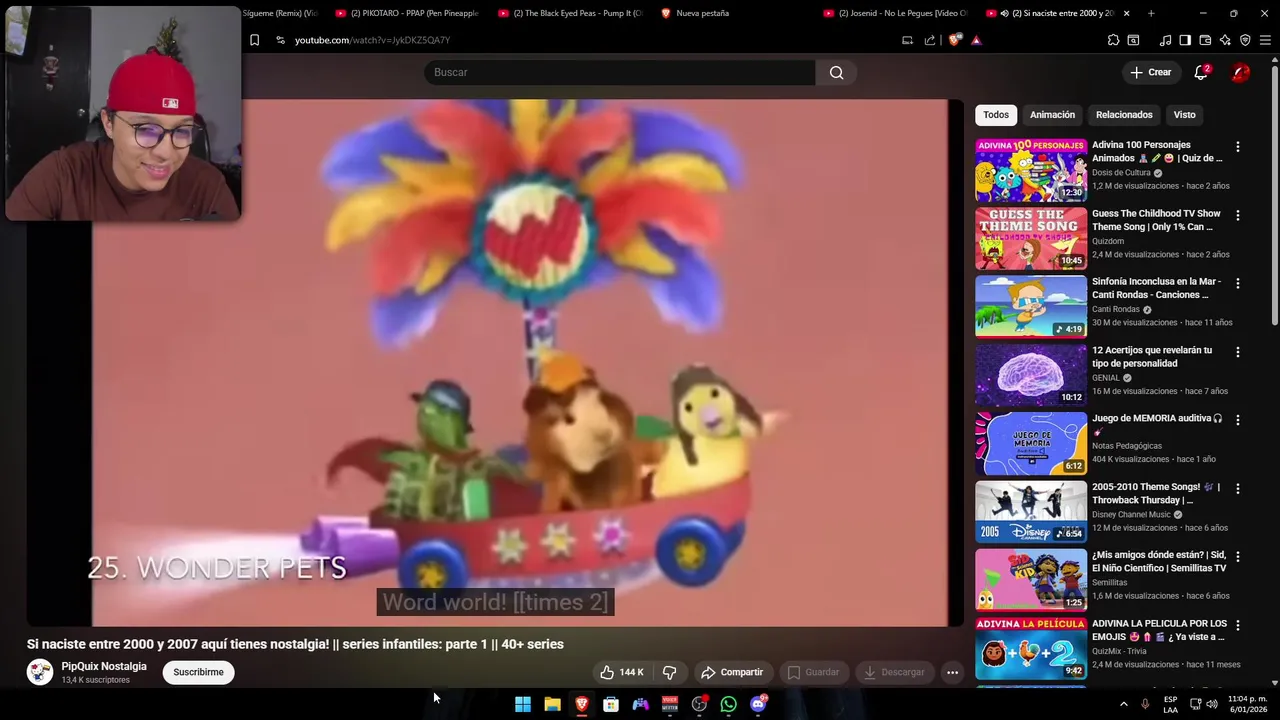Click the volume icon in system tray
Image resolution: width=1280 pixels, height=720 pixels.
click(1212, 704)
